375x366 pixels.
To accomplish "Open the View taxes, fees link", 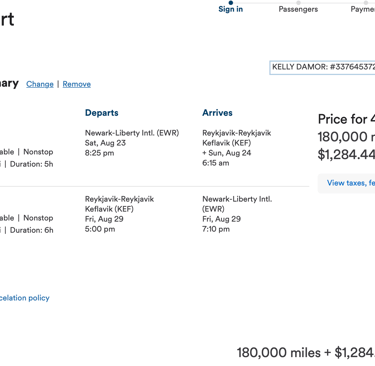I will click(350, 183).
